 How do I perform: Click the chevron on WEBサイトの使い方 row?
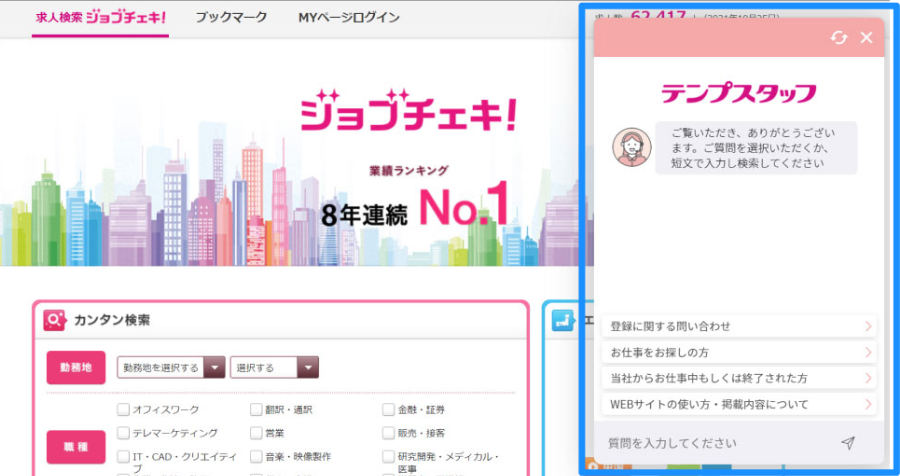pyautogui.click(x=868, y=404)
